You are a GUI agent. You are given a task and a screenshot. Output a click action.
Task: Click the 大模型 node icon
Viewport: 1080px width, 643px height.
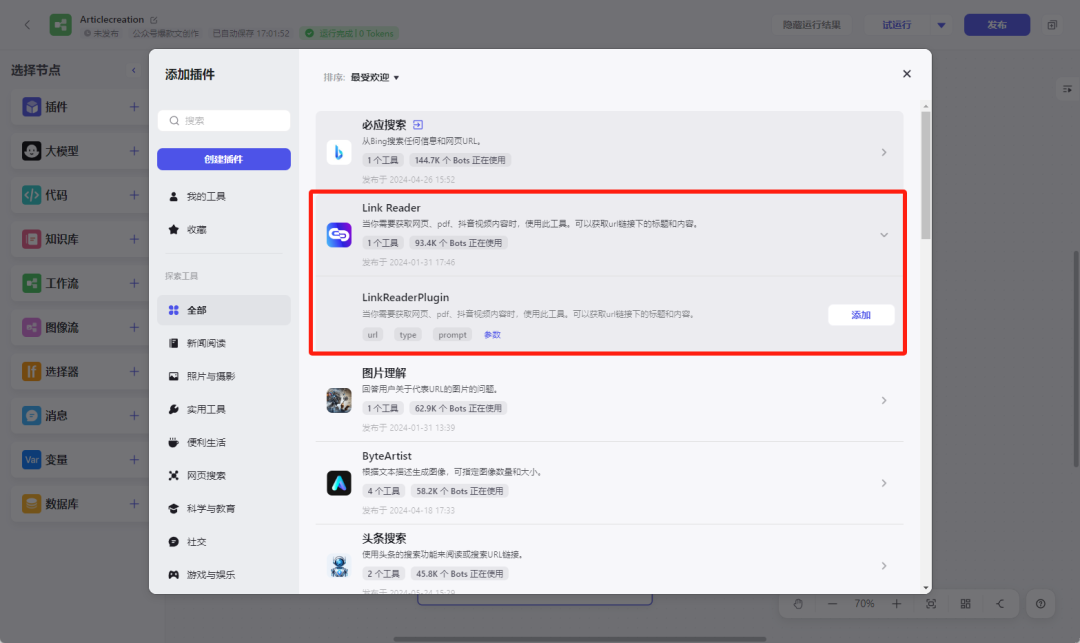click(x=32, y=151)
